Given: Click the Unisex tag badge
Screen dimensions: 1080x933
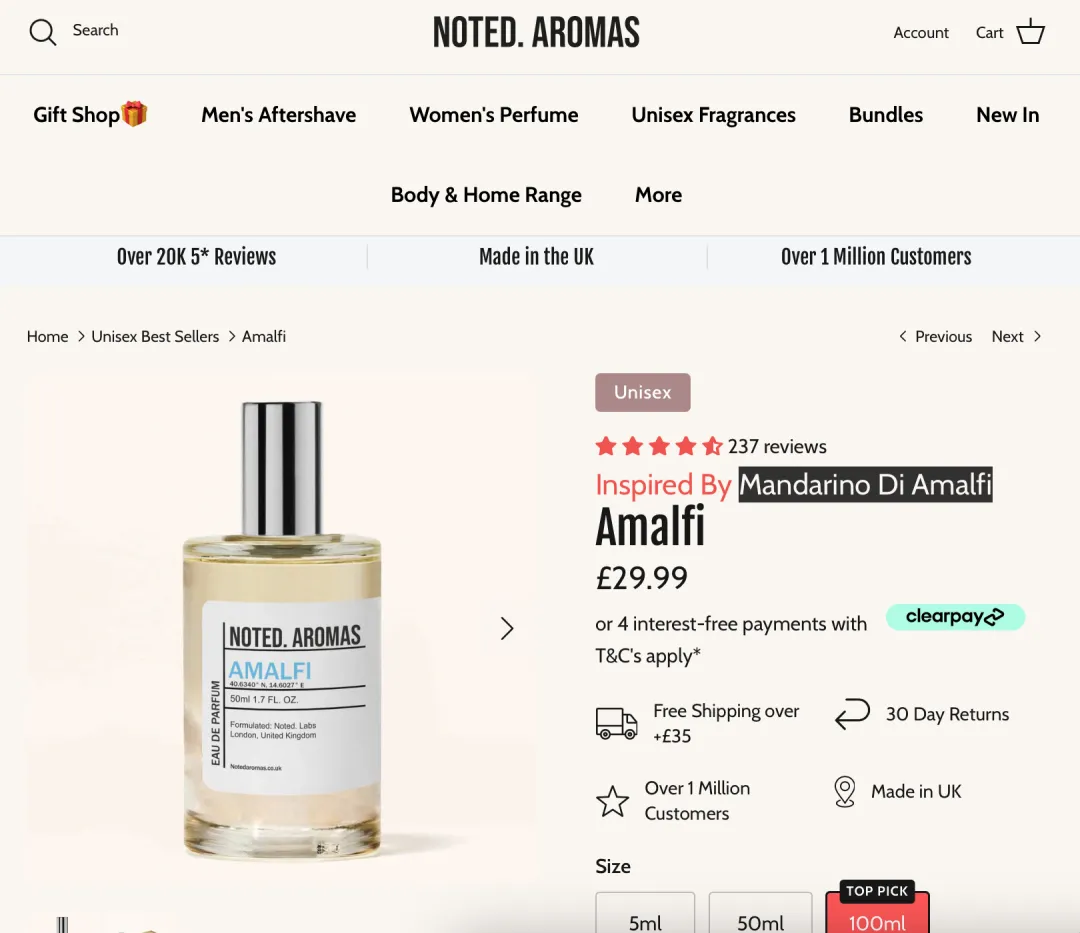Looking at the screenshot, I should [643, 392].
